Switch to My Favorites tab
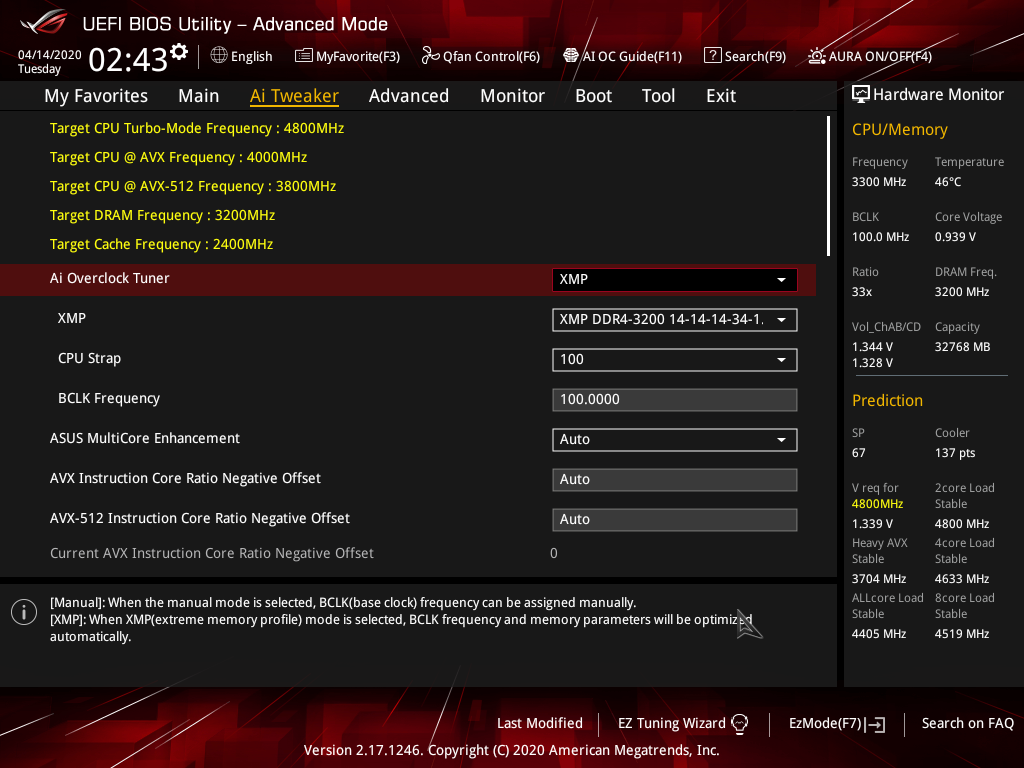 click(x=96, y=96)
